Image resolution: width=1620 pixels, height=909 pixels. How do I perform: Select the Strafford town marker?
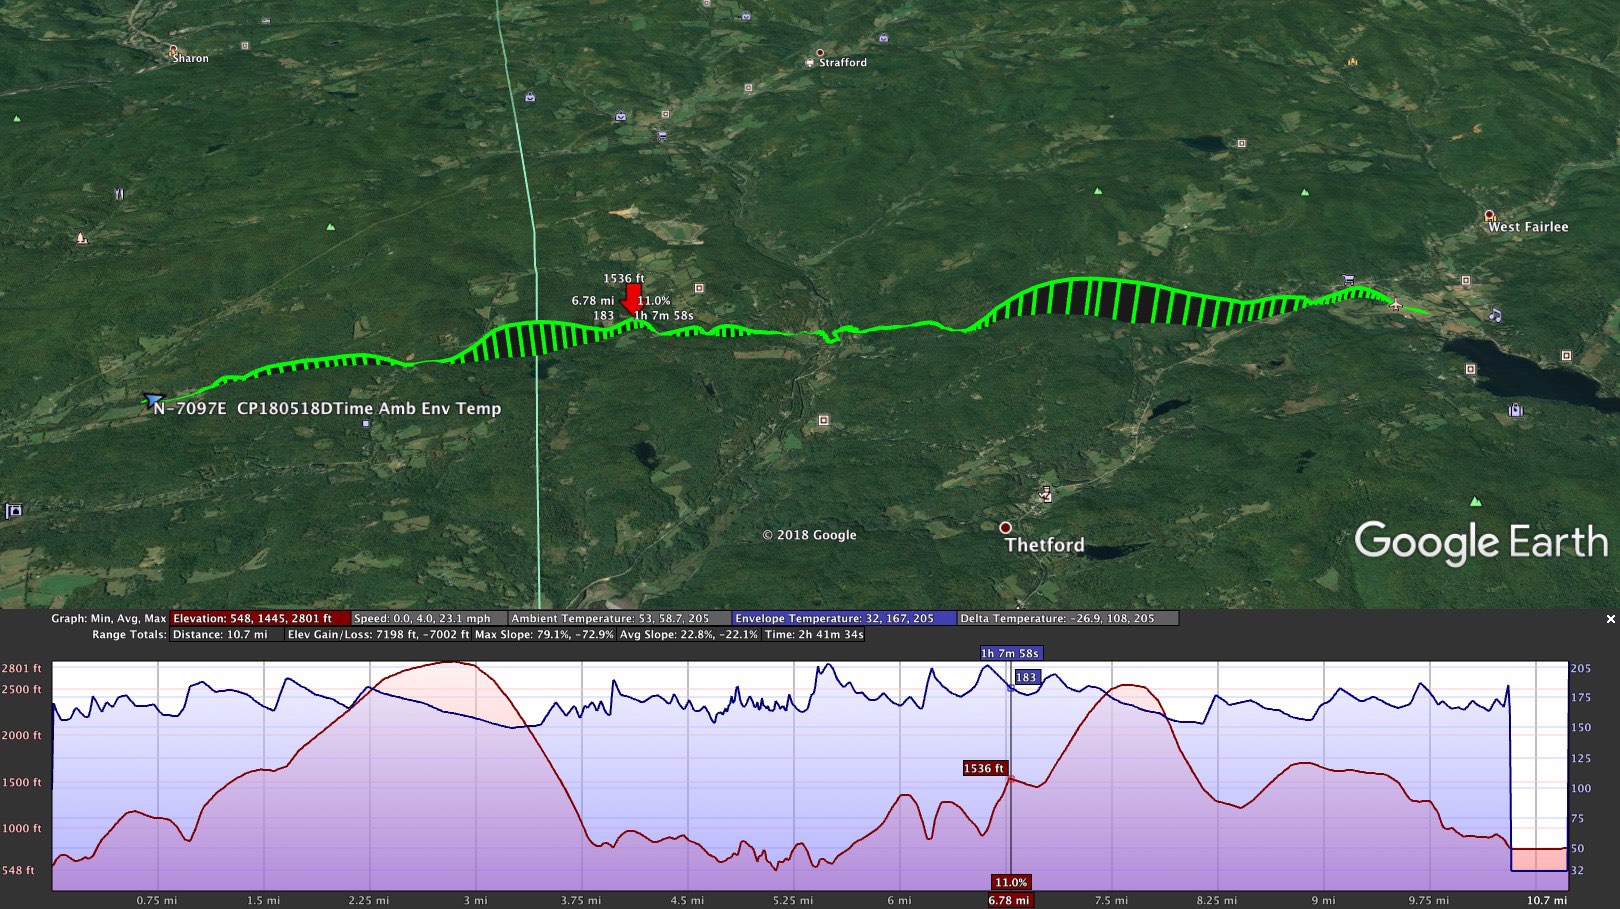pos(820,53)
